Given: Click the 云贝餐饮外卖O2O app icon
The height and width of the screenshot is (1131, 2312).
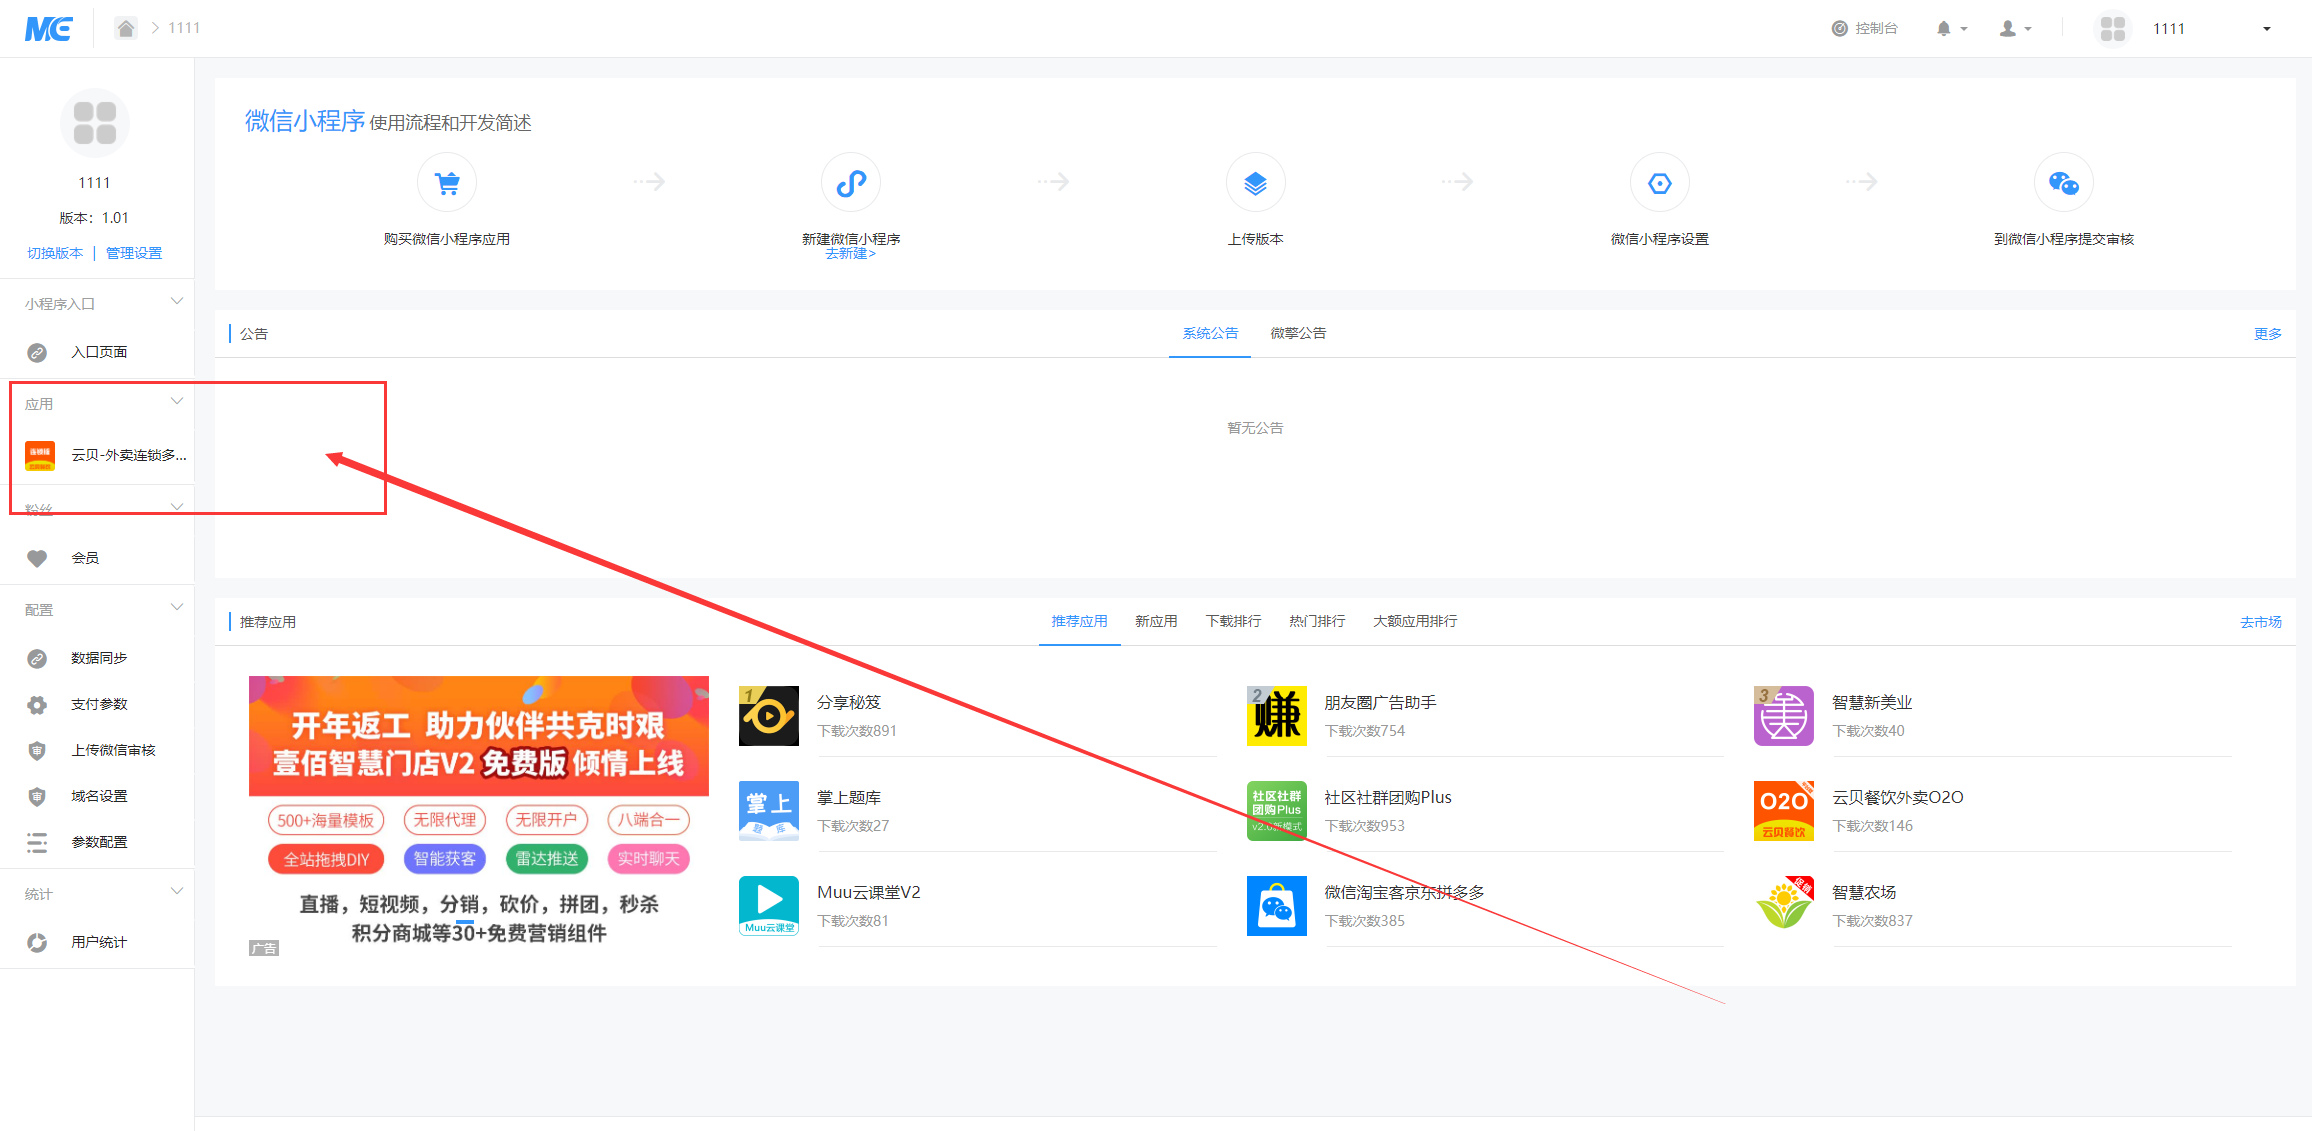Looking at the screenshot, I should pos(1784,811).
